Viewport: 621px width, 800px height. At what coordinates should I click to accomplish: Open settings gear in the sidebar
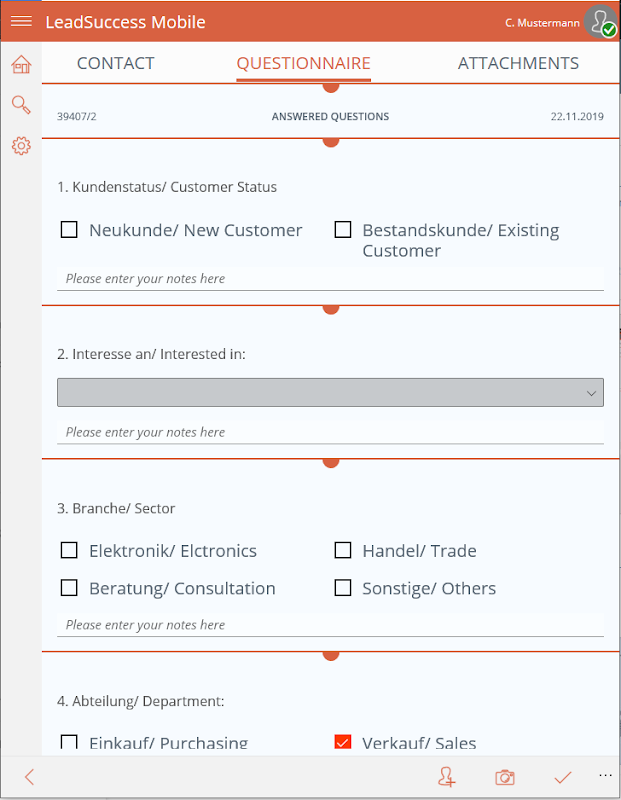point(21,146)
